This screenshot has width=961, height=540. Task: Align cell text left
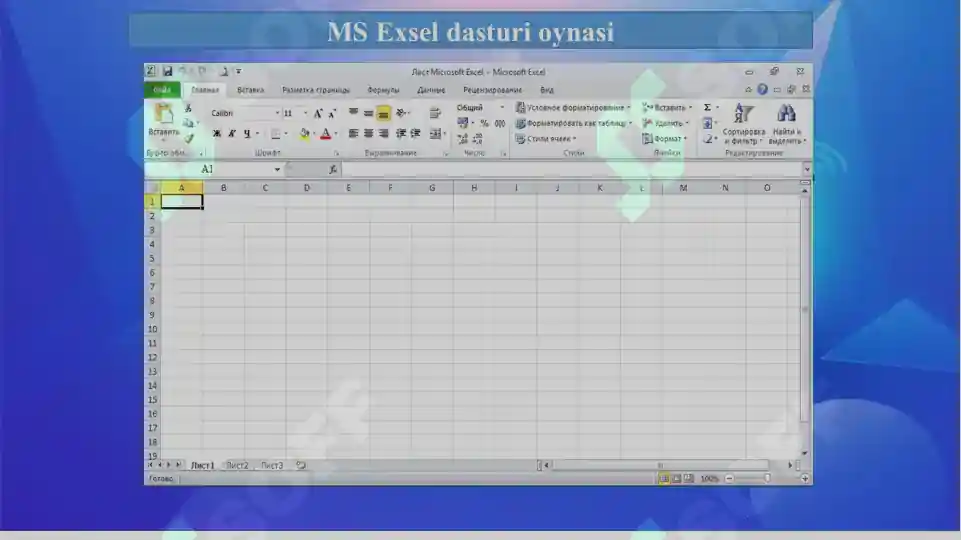coord(353,134)
